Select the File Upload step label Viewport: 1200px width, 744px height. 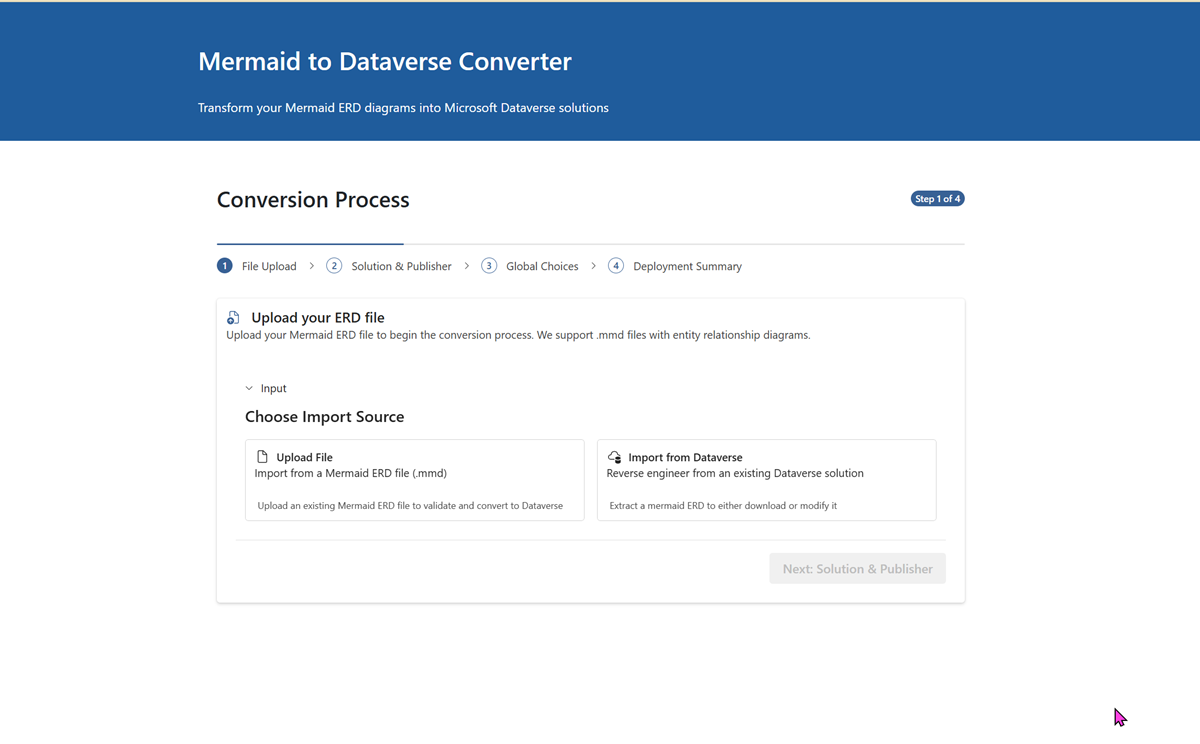tap(269, 266)
